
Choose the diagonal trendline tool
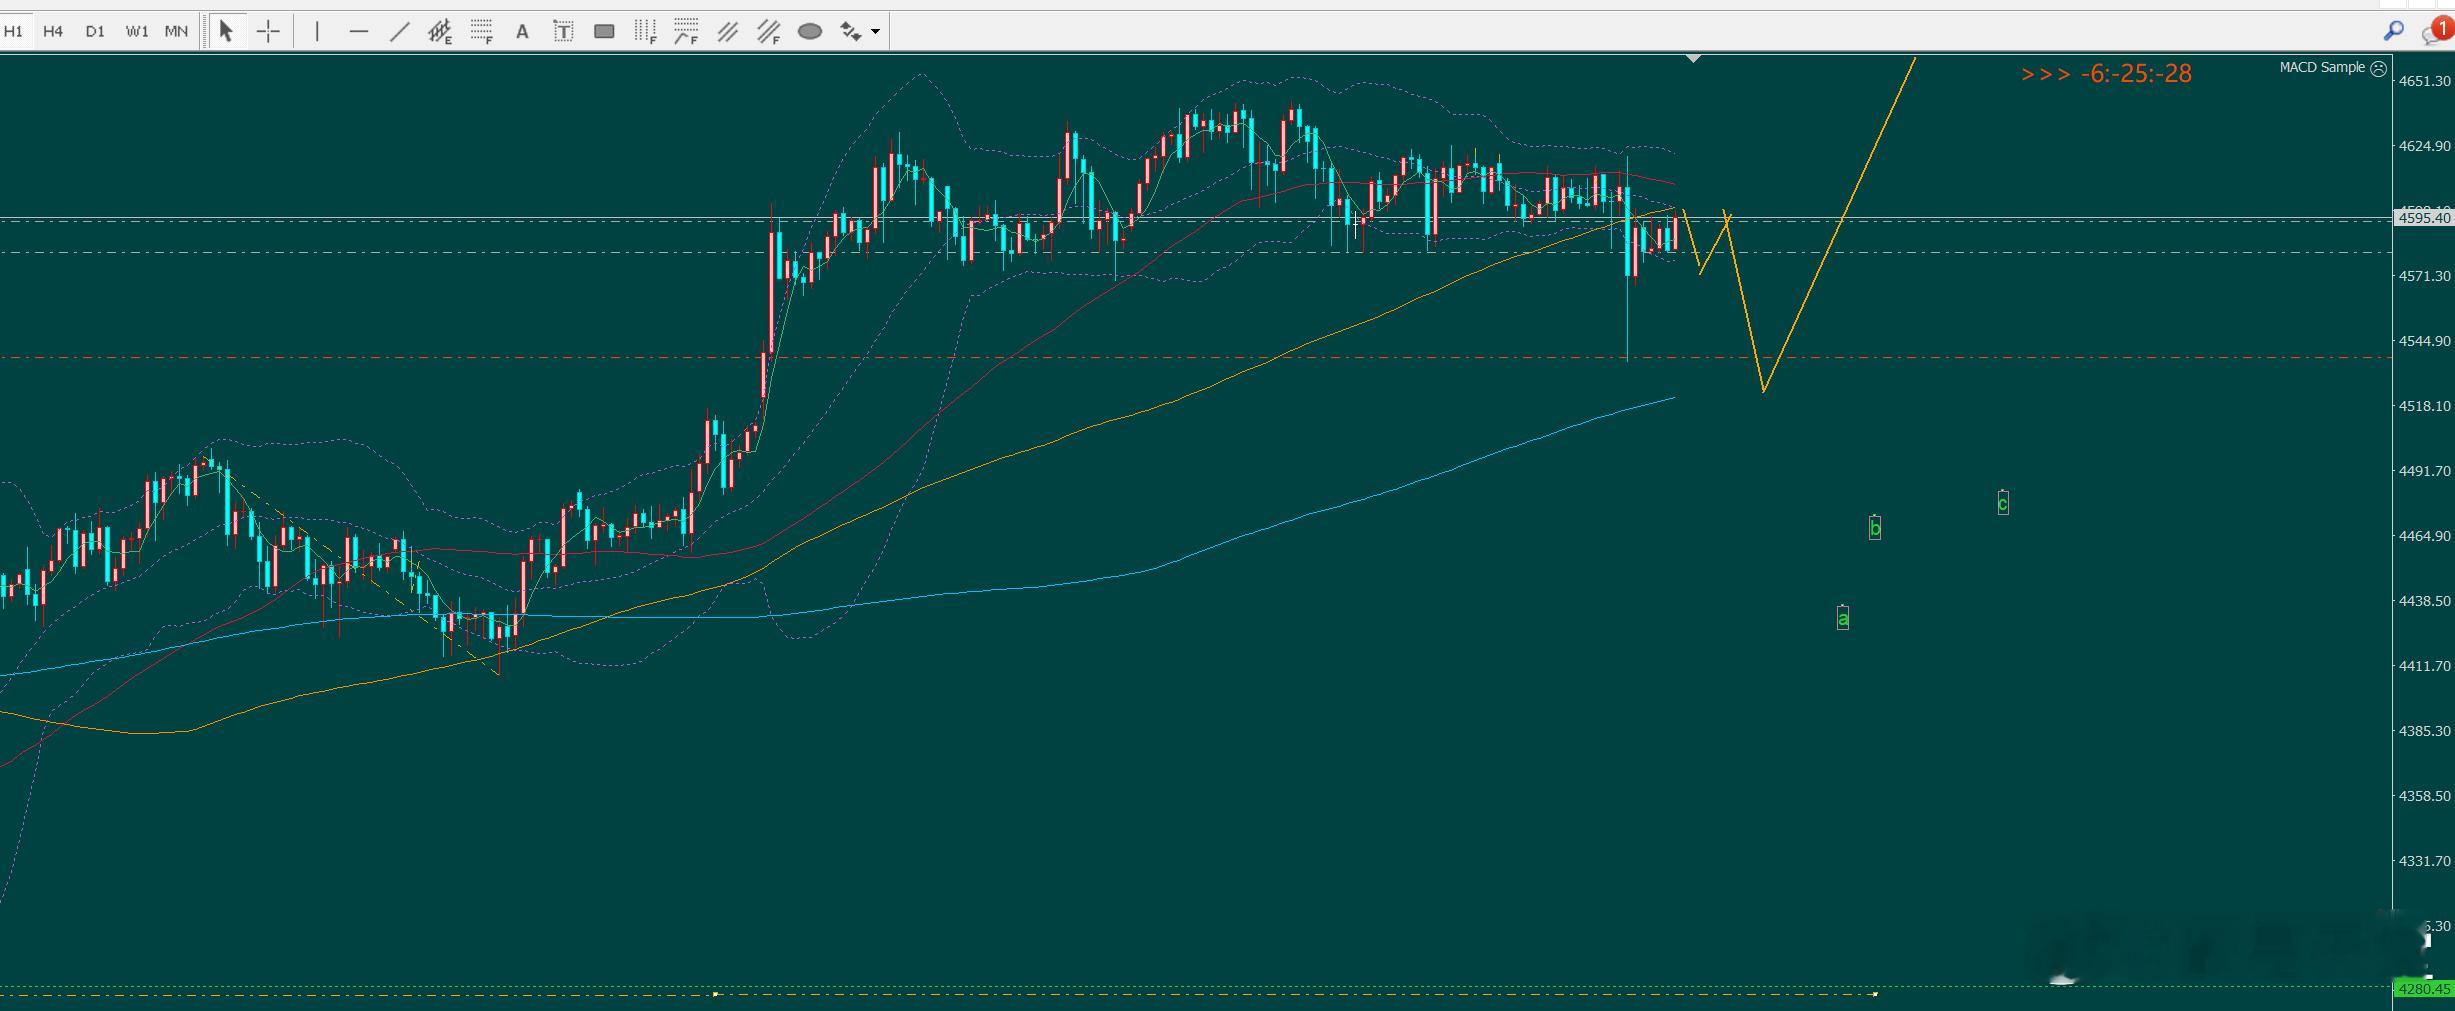pos(399,32)
